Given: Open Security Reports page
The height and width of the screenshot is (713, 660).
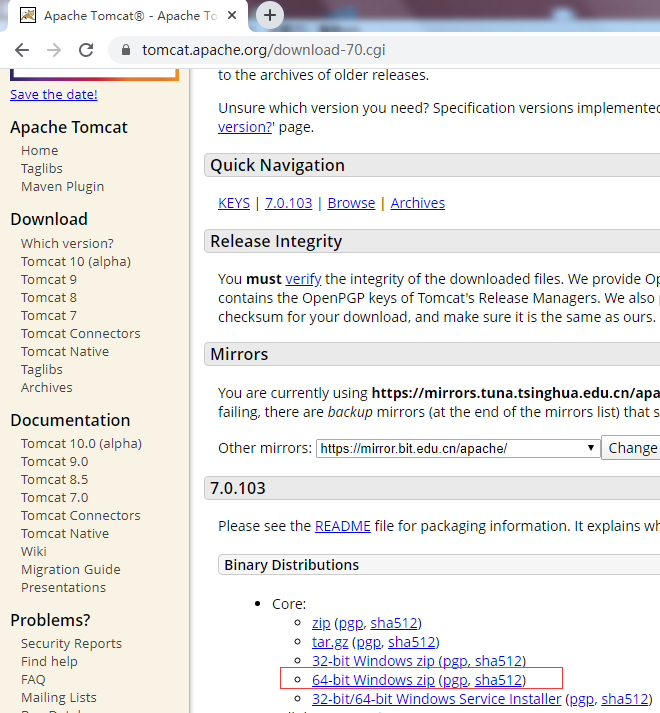Looking at the screenshot, I should (71, 643).
